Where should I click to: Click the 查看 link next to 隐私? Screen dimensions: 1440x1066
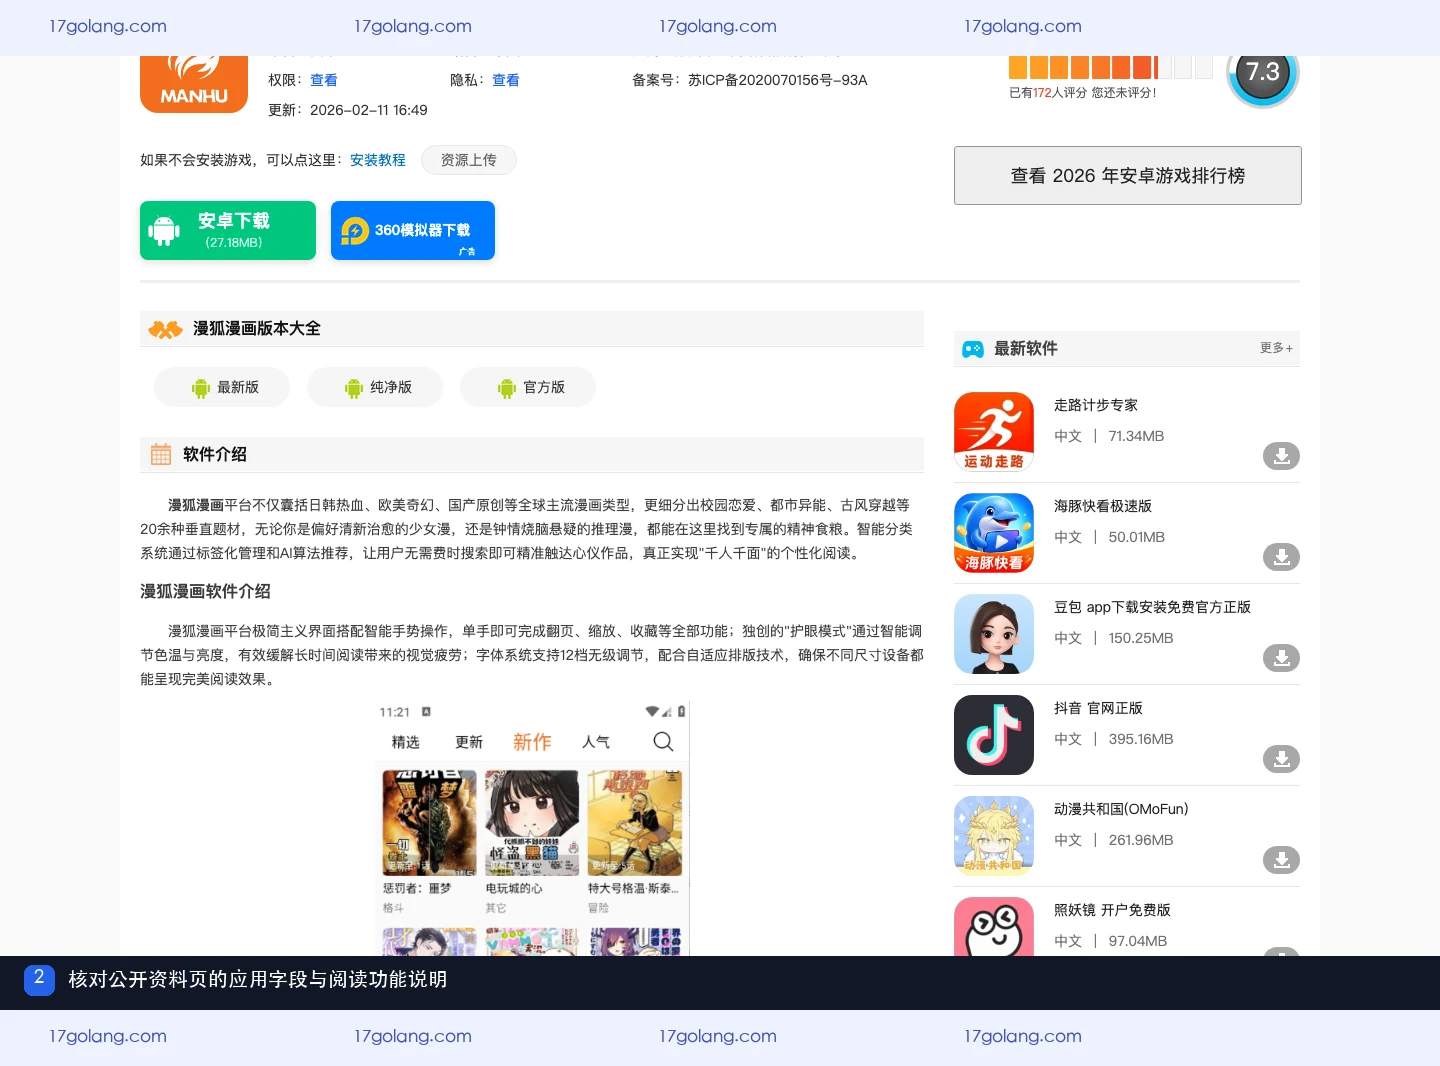pos(506,80)
